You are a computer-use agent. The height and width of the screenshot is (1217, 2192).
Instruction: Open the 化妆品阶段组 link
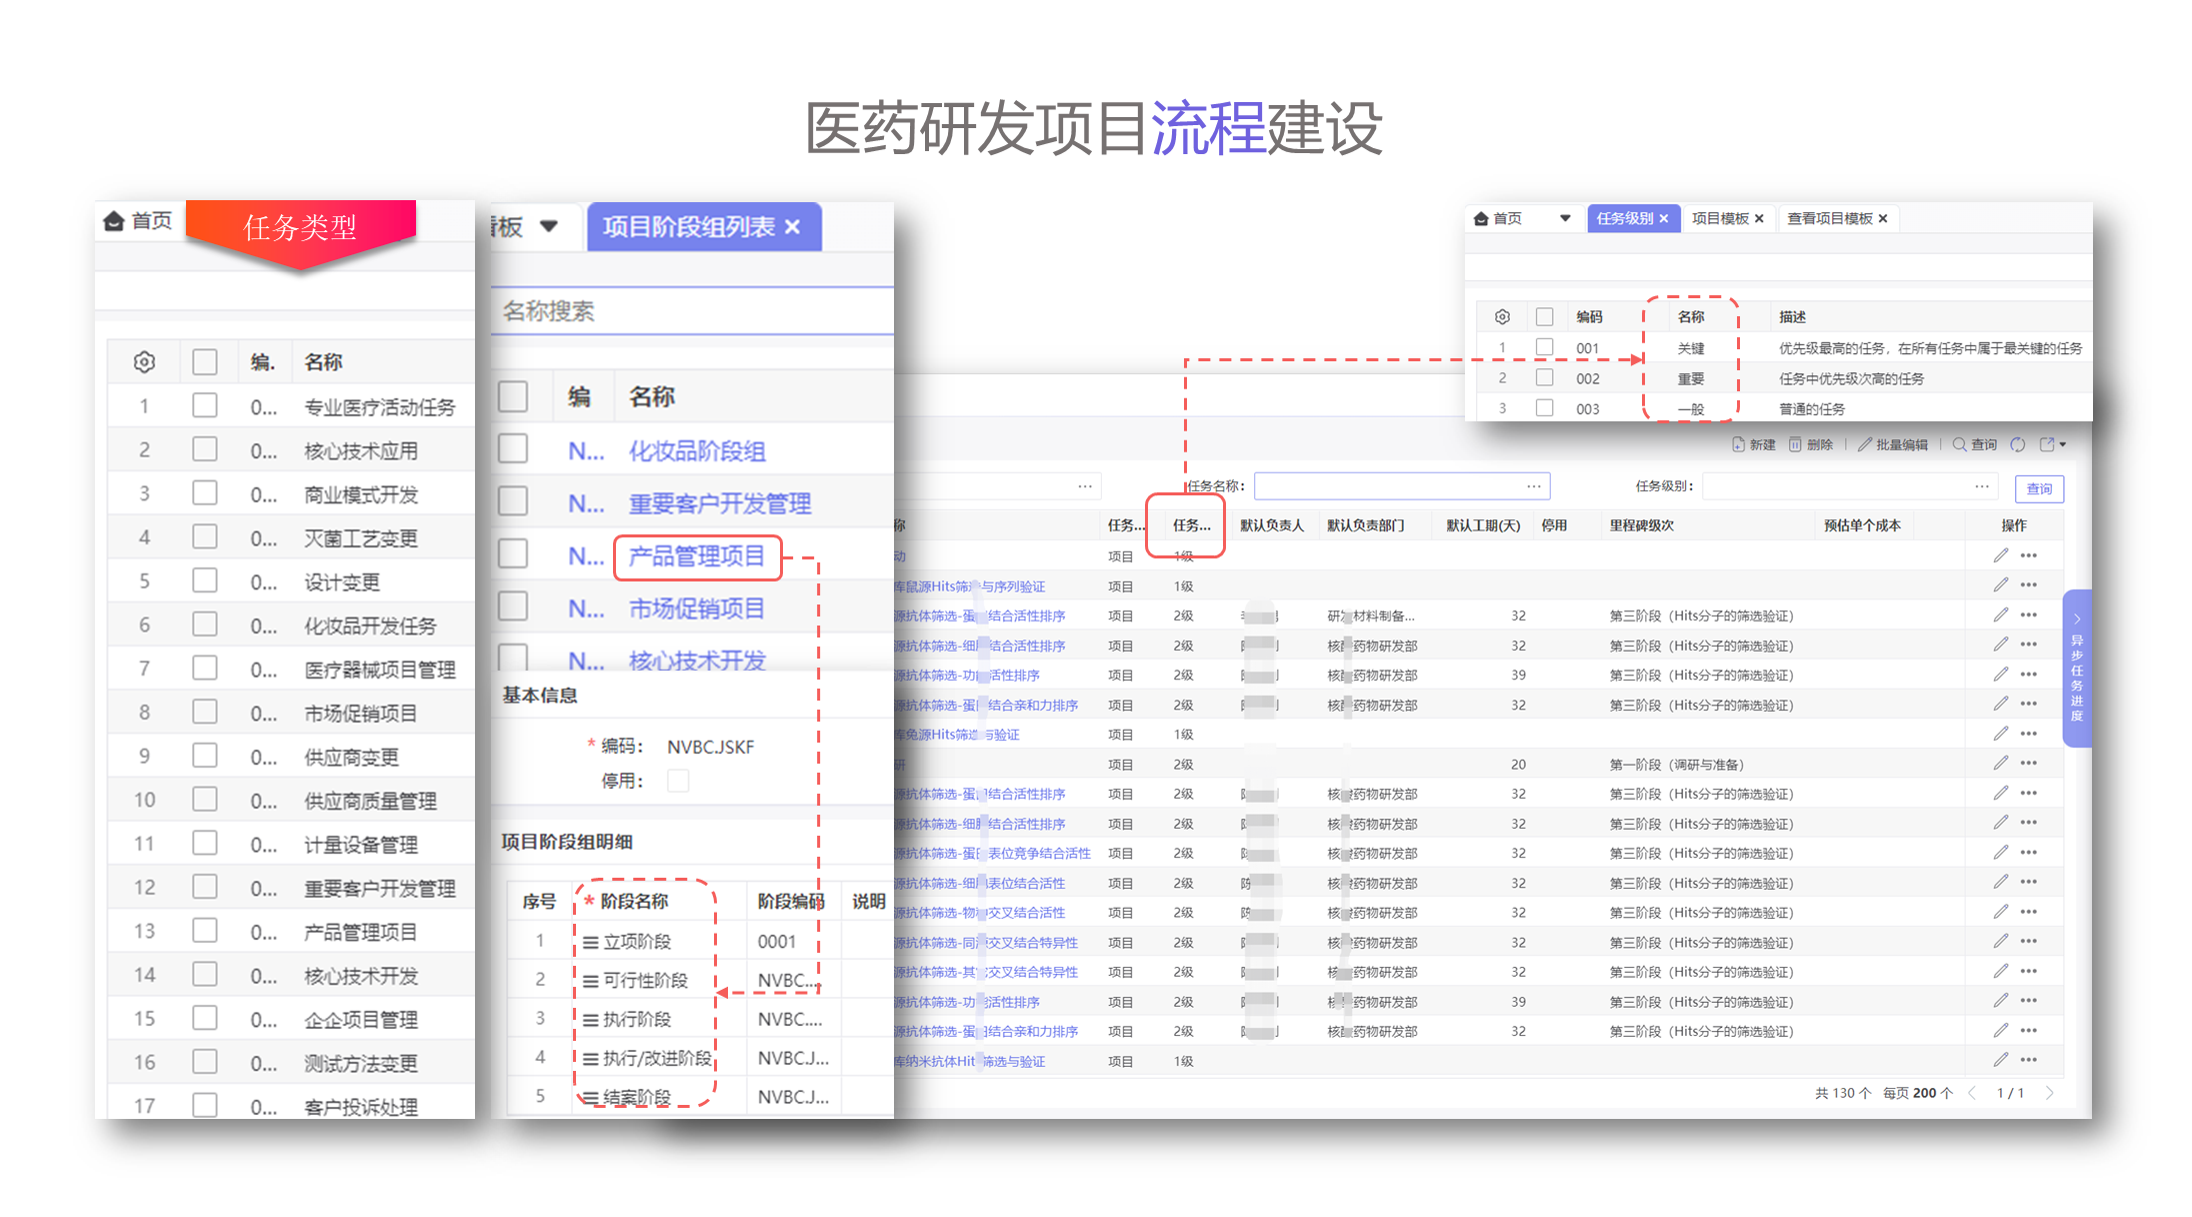tap(696, 451)
